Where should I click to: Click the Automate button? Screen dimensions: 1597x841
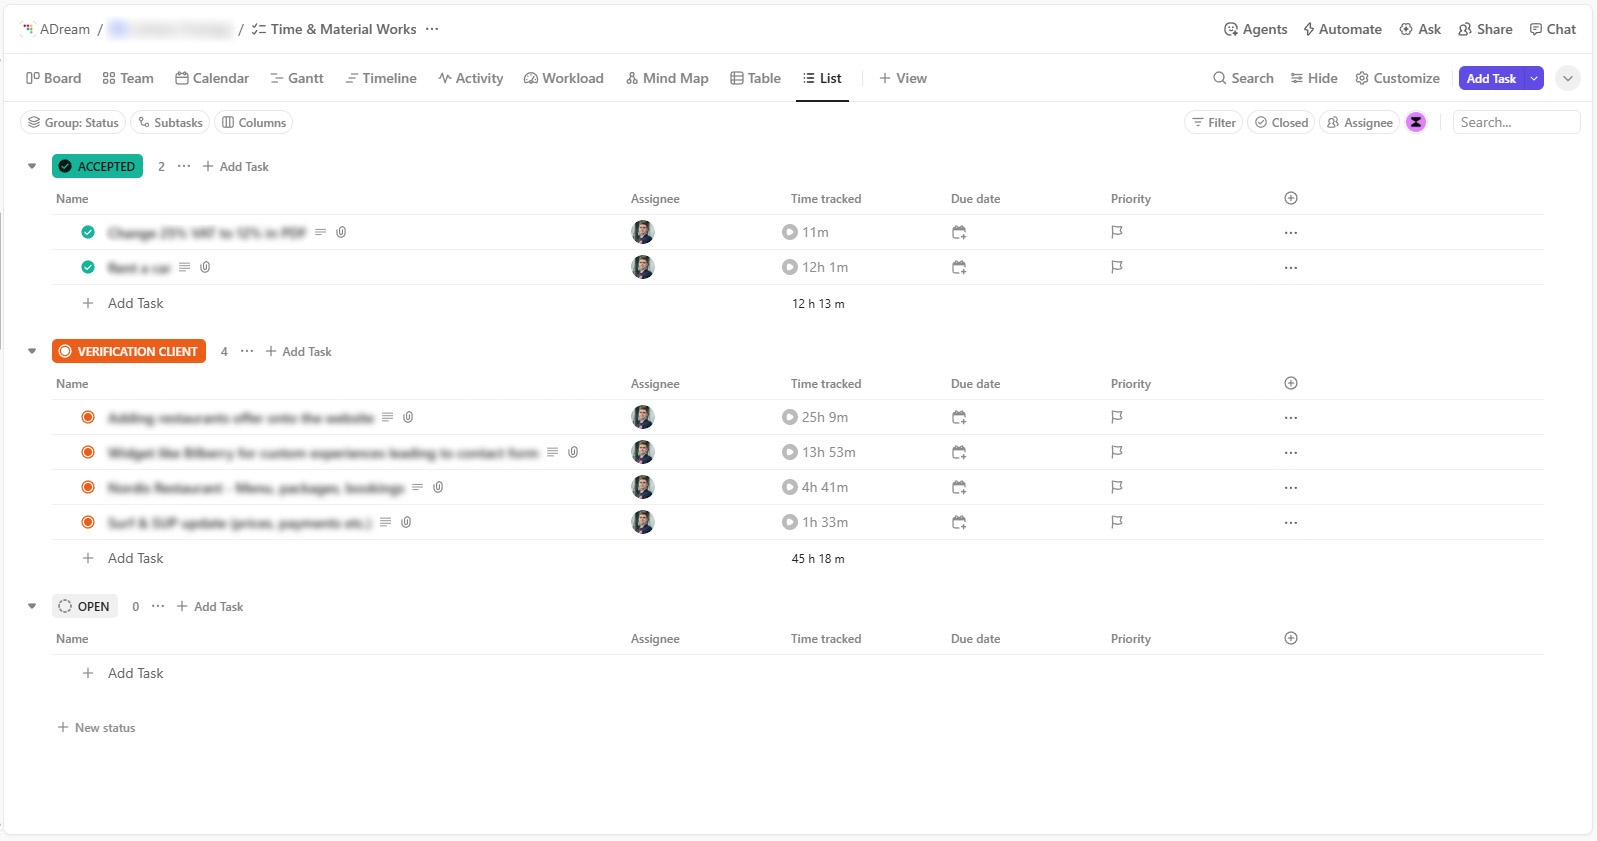click(1342, 29)
